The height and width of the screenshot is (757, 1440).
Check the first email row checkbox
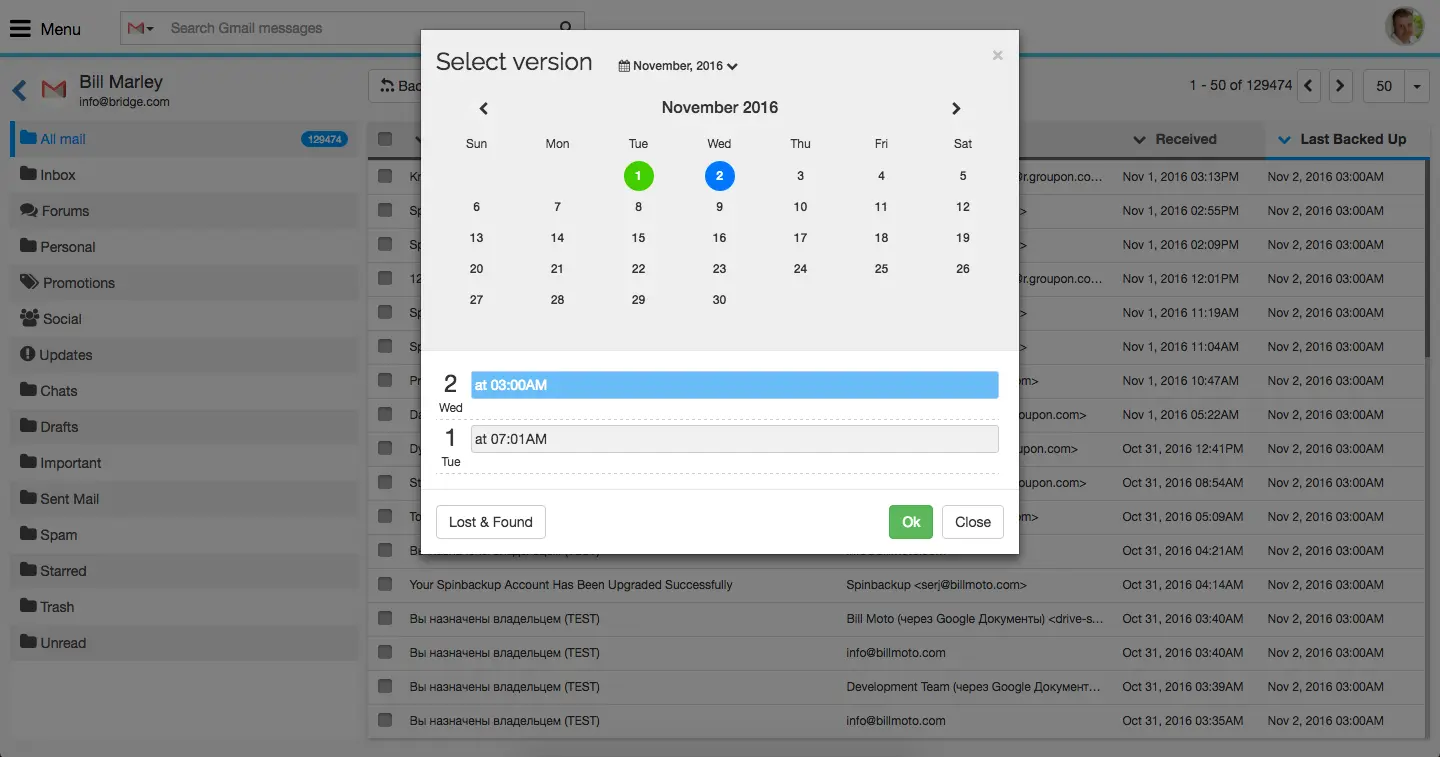point(383,176)
